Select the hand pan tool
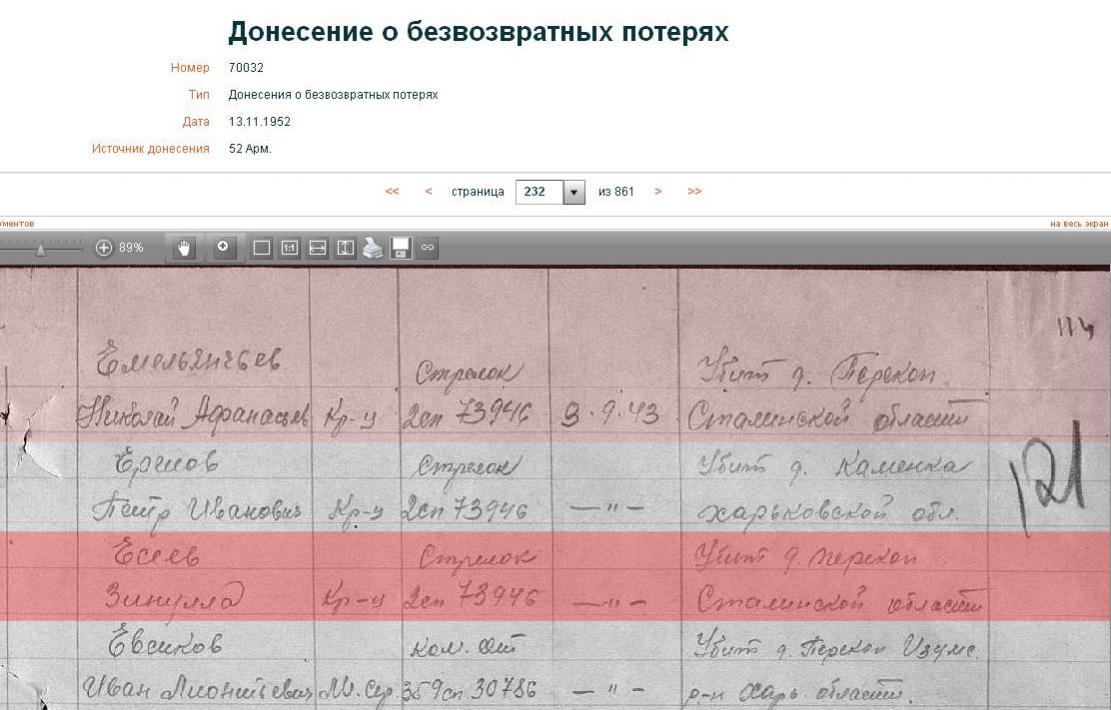This screenshot has height=710, width=1111. (x=184, y=248)
